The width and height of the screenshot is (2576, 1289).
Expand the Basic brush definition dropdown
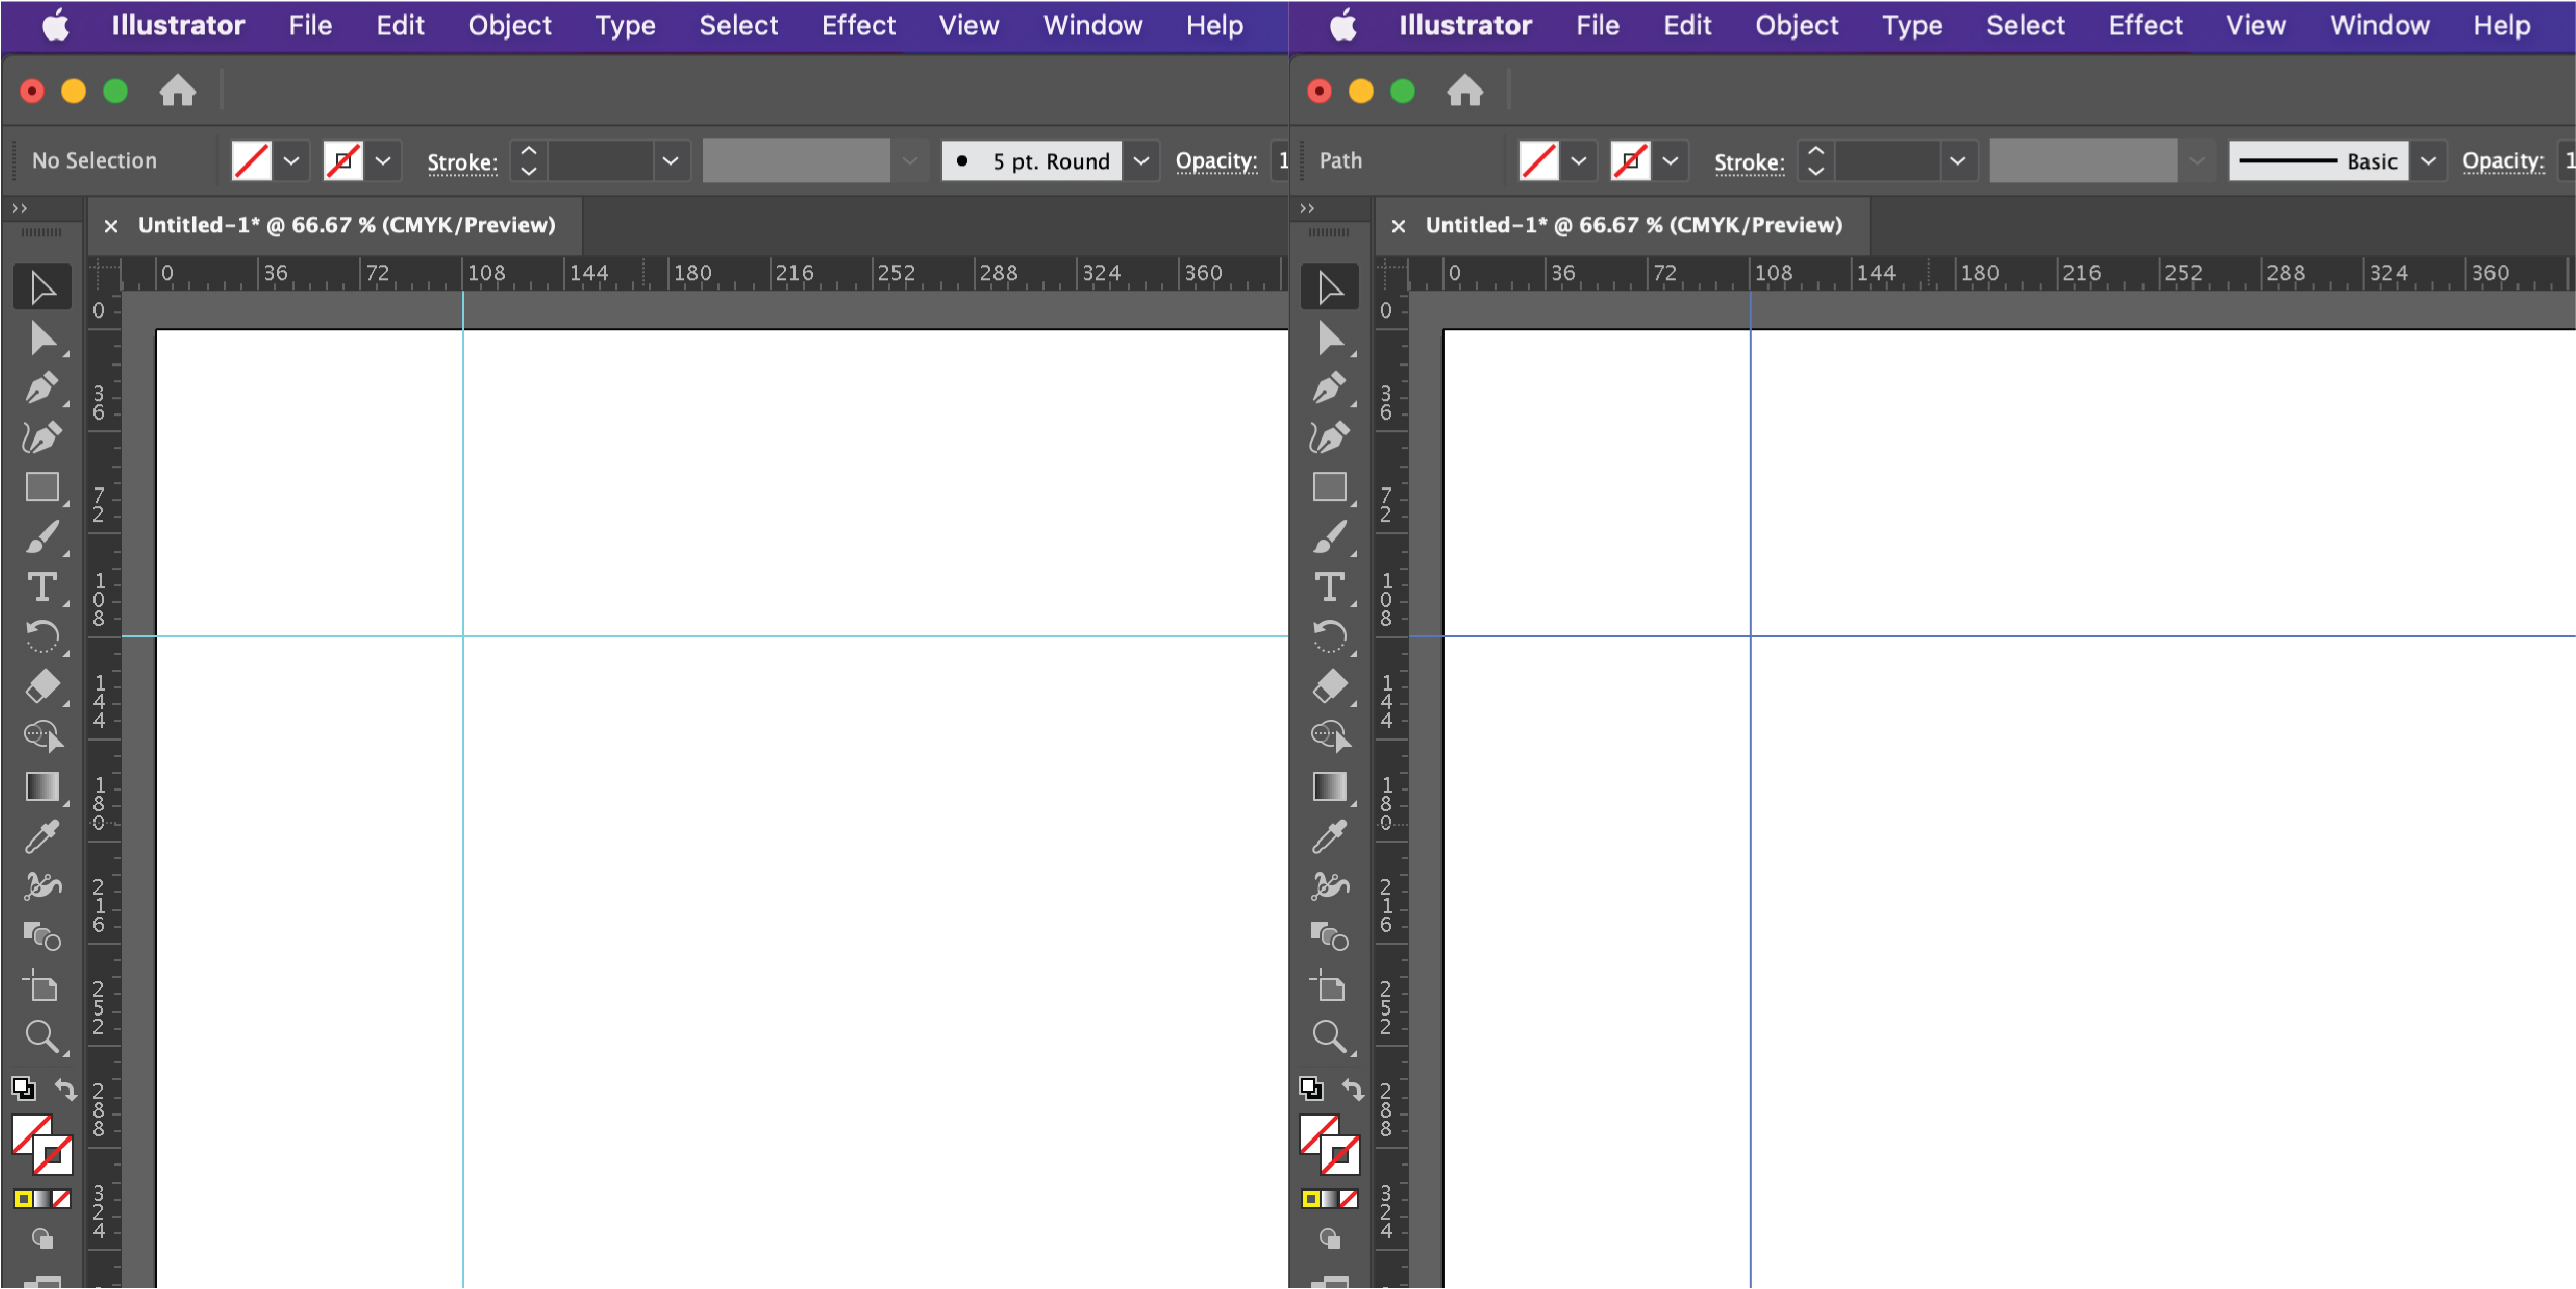[2427, 161]
